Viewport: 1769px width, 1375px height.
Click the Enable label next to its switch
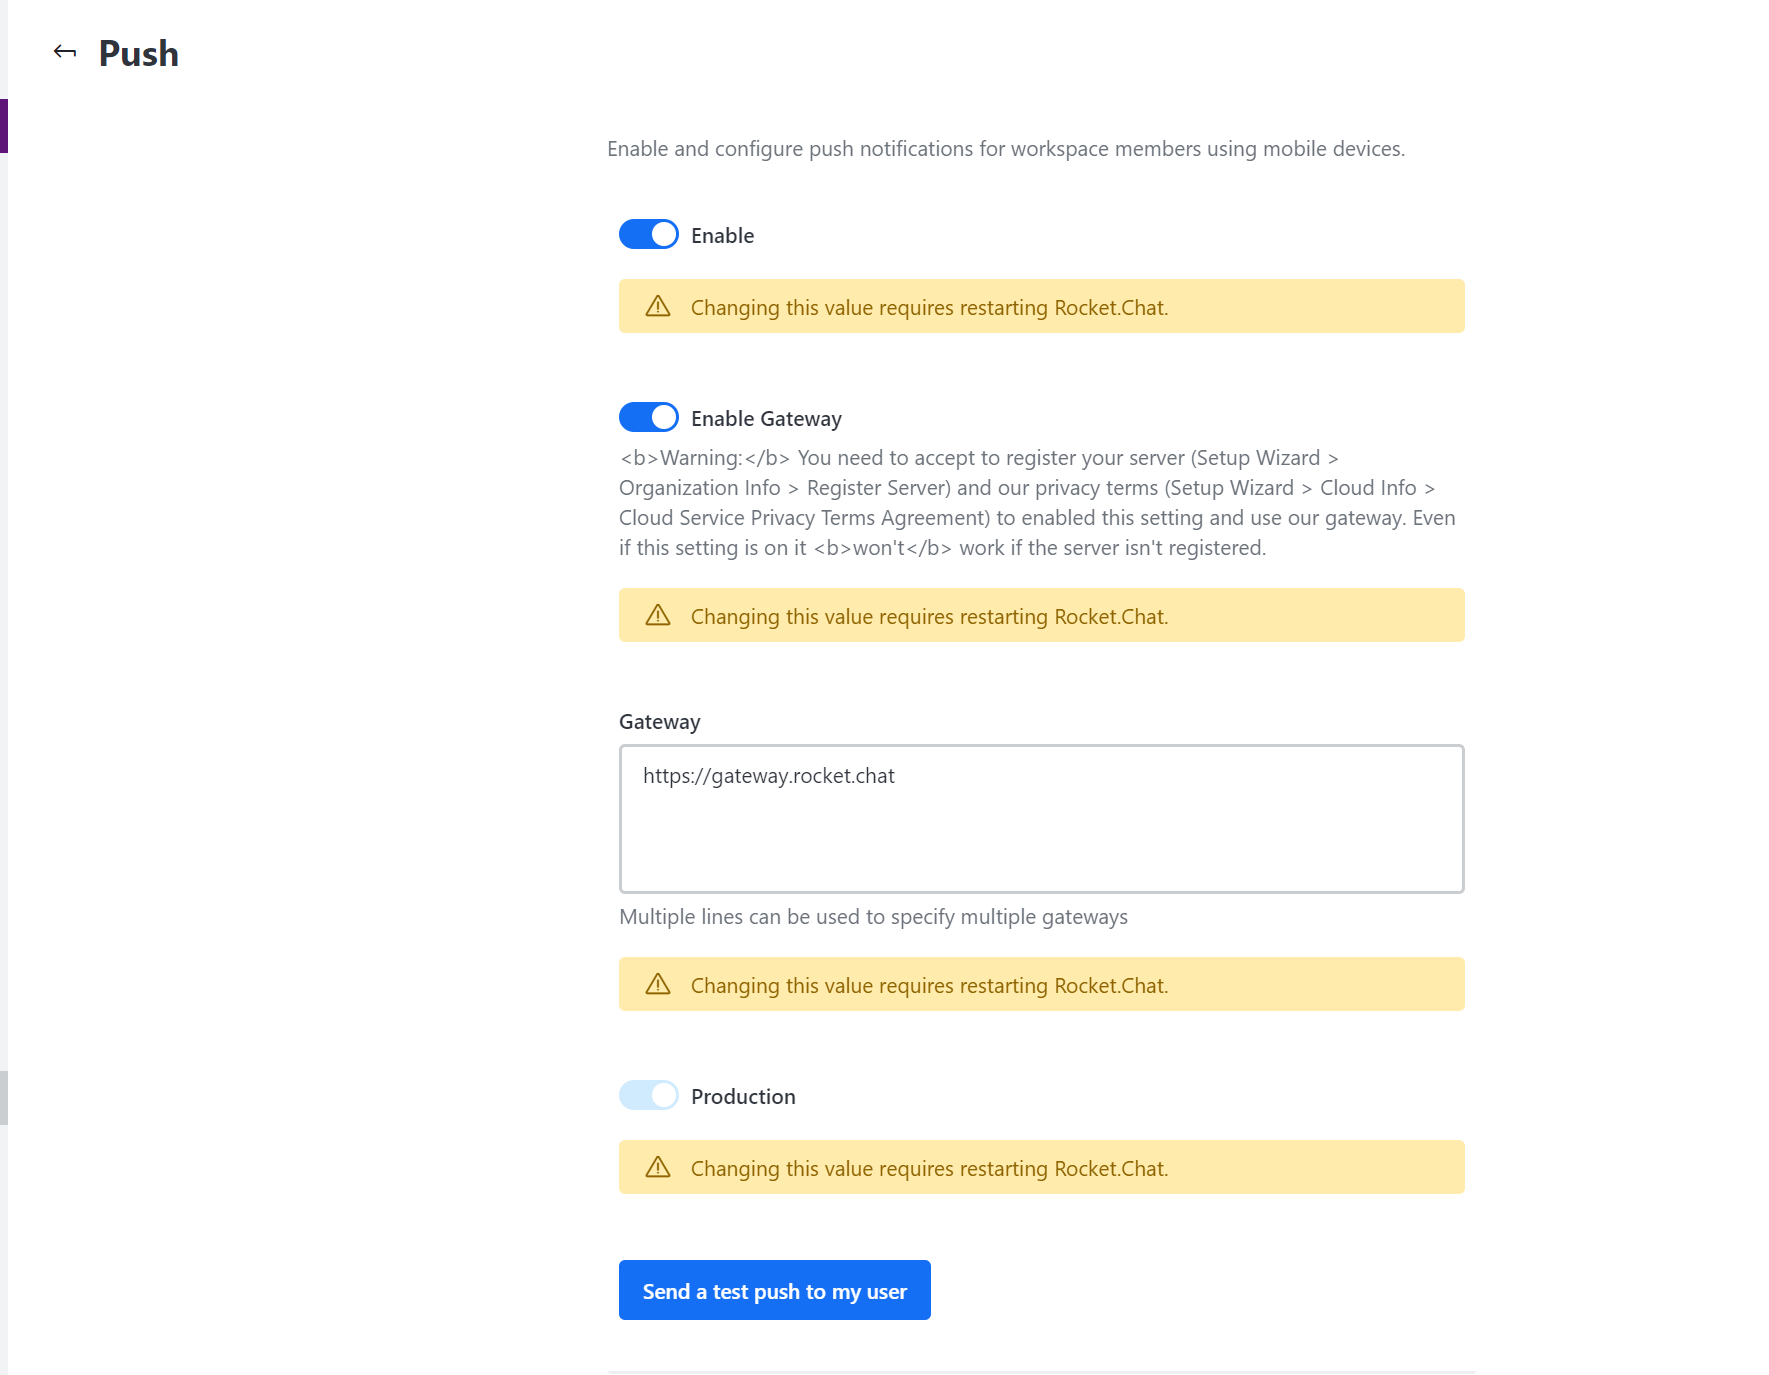pos(721,235)
